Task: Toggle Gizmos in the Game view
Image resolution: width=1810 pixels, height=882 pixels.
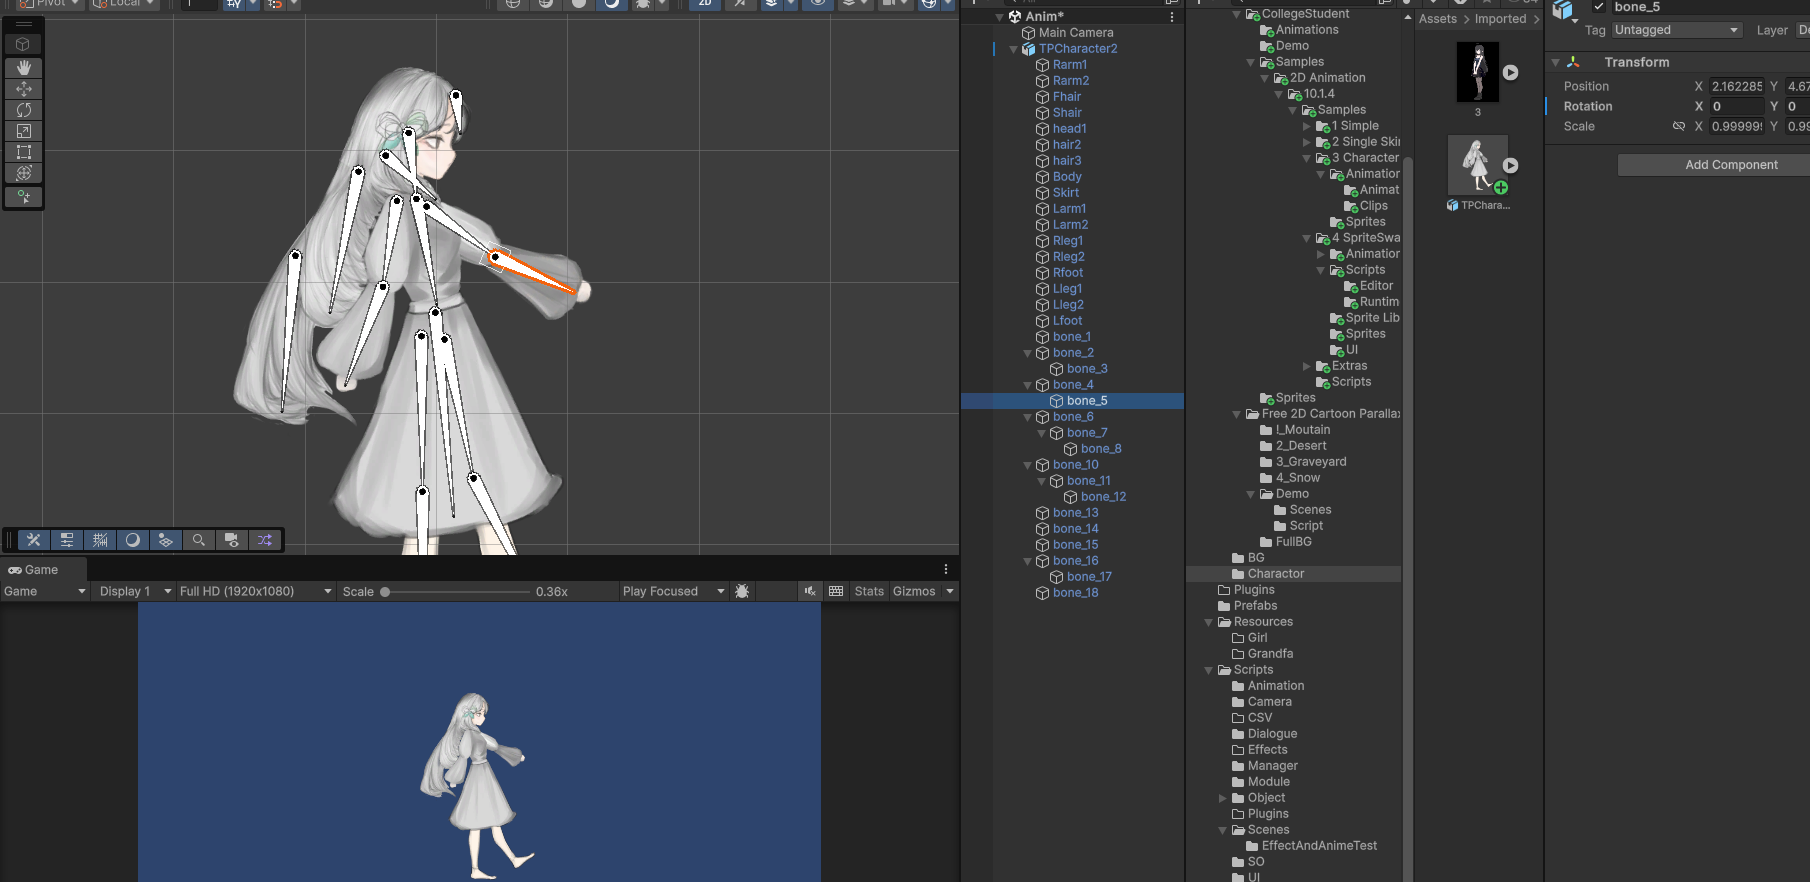Action: 913,591
